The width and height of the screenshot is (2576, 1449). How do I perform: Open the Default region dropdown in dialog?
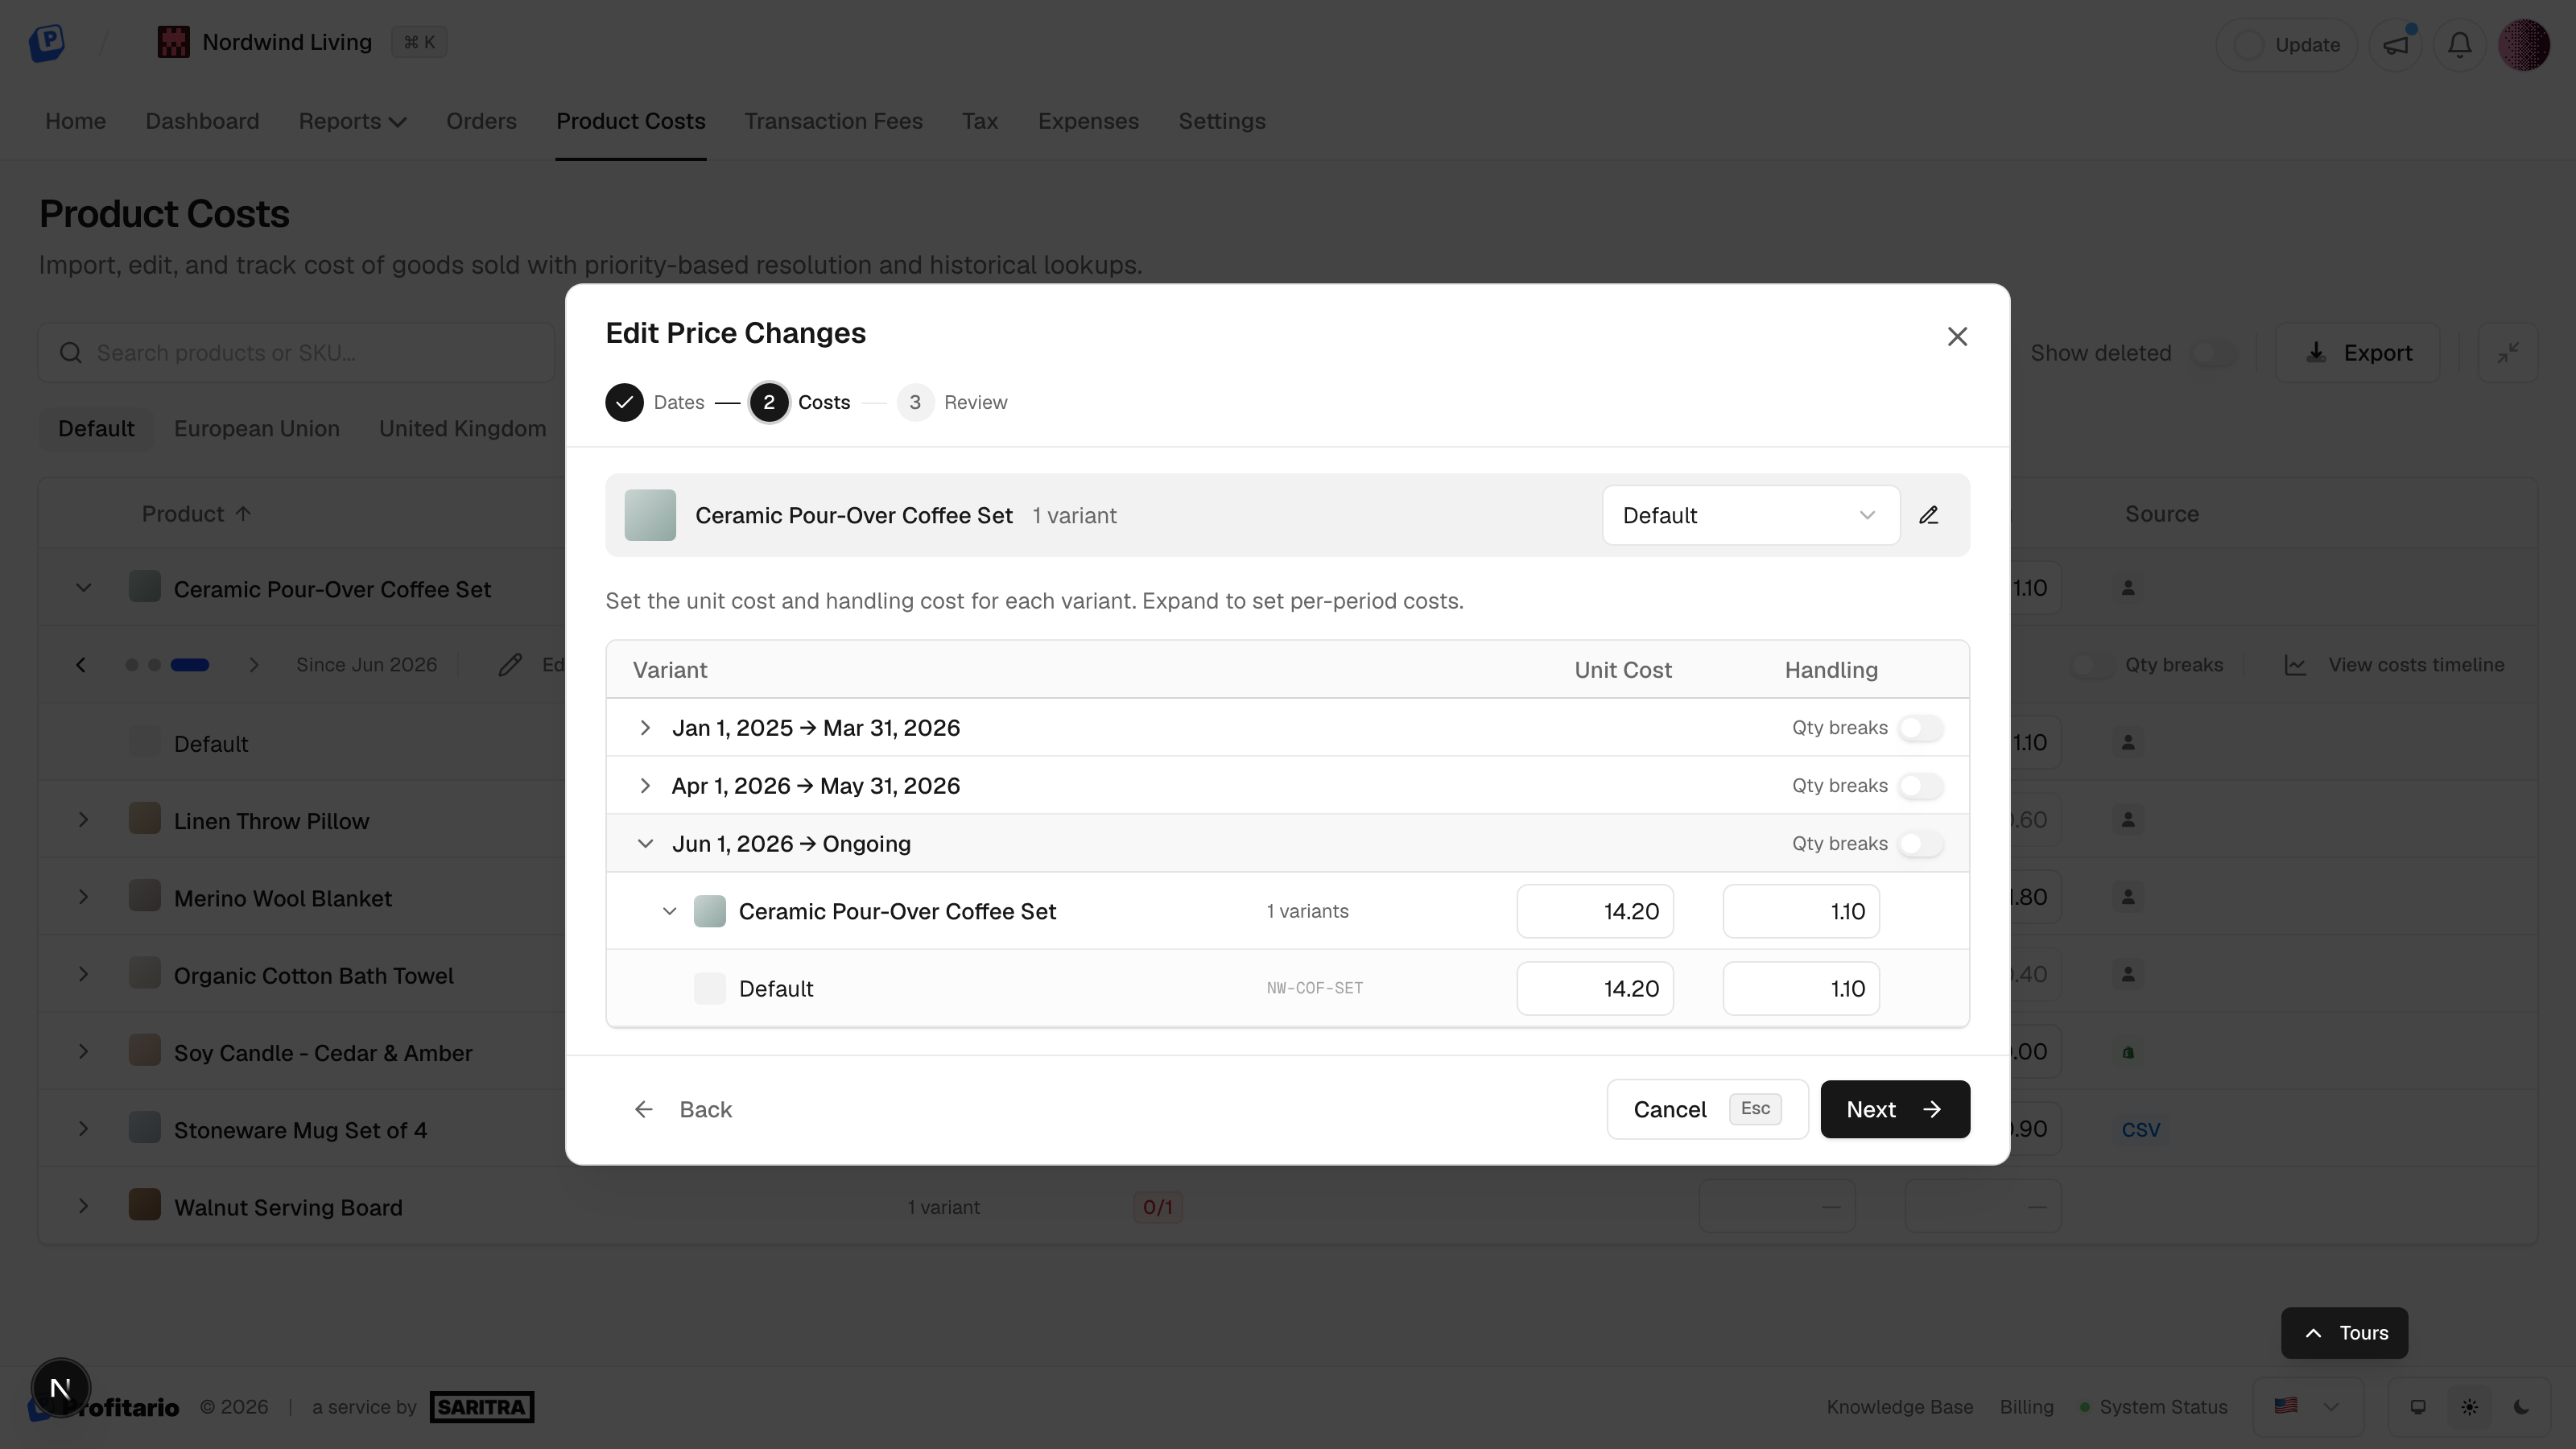pos(1750,515)
